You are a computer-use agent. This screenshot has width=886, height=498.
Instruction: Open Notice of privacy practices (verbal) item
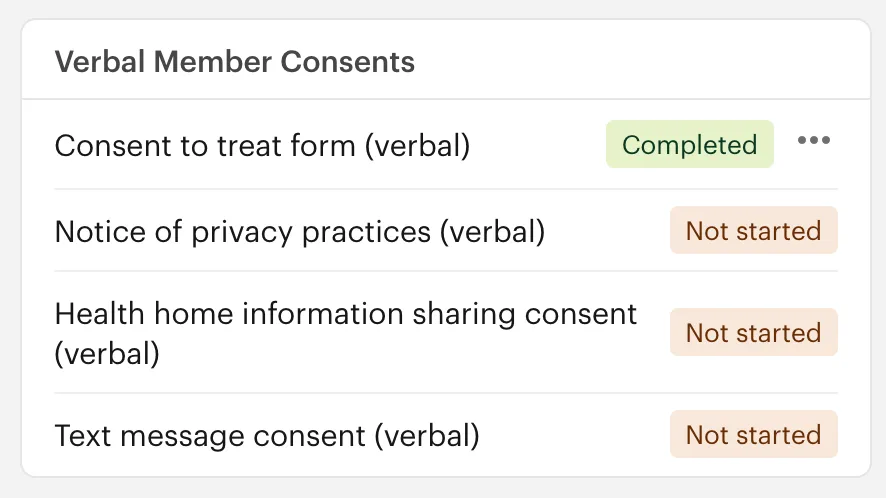point(299,232)
